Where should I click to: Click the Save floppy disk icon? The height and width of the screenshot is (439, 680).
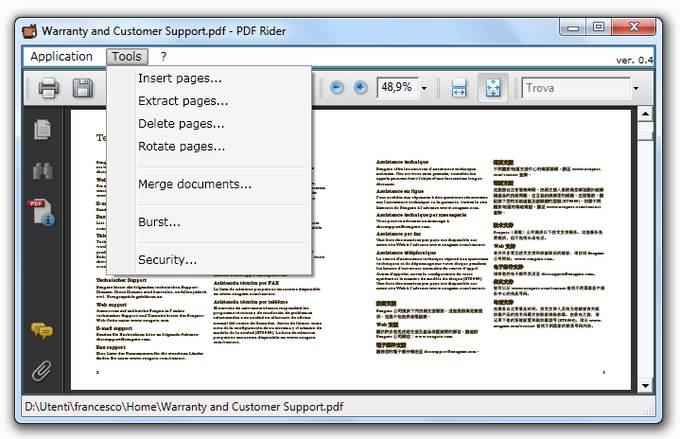(82, 88)
